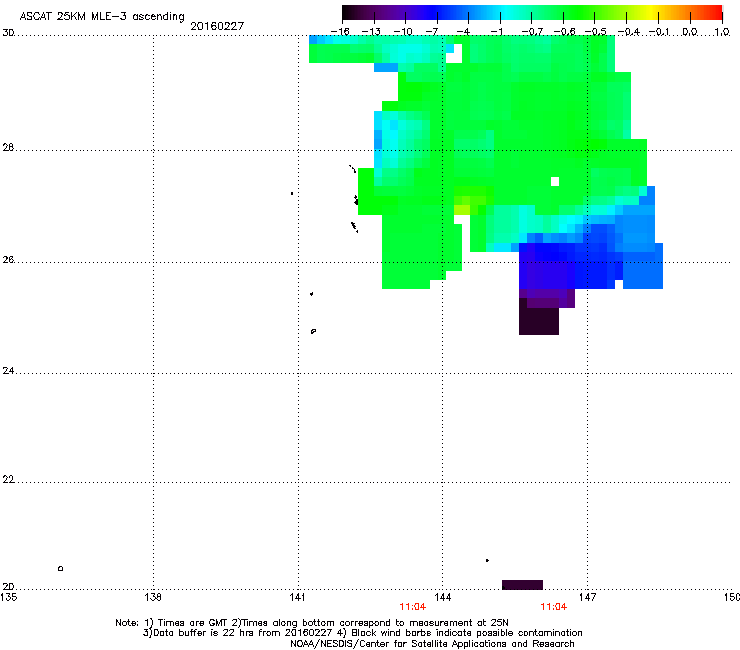Click latitude label 30

point(8,33)
